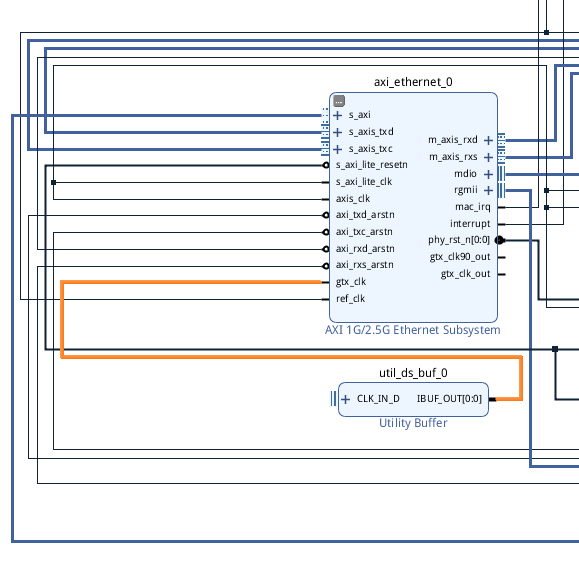The height and width of the screenshot is (563, 579).
Task: Click the Utility Buffer label
Action: pyautogui.click(x=413, y=423)
